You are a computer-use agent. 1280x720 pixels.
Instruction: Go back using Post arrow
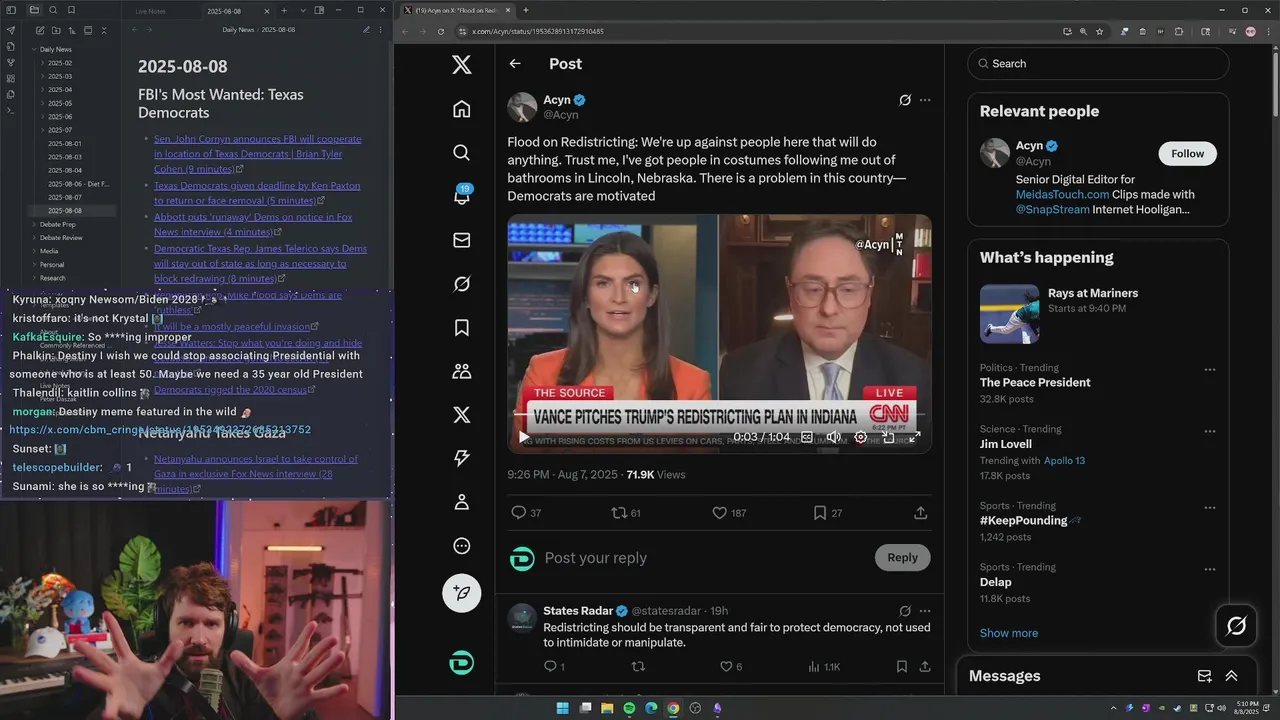point(515,64)
